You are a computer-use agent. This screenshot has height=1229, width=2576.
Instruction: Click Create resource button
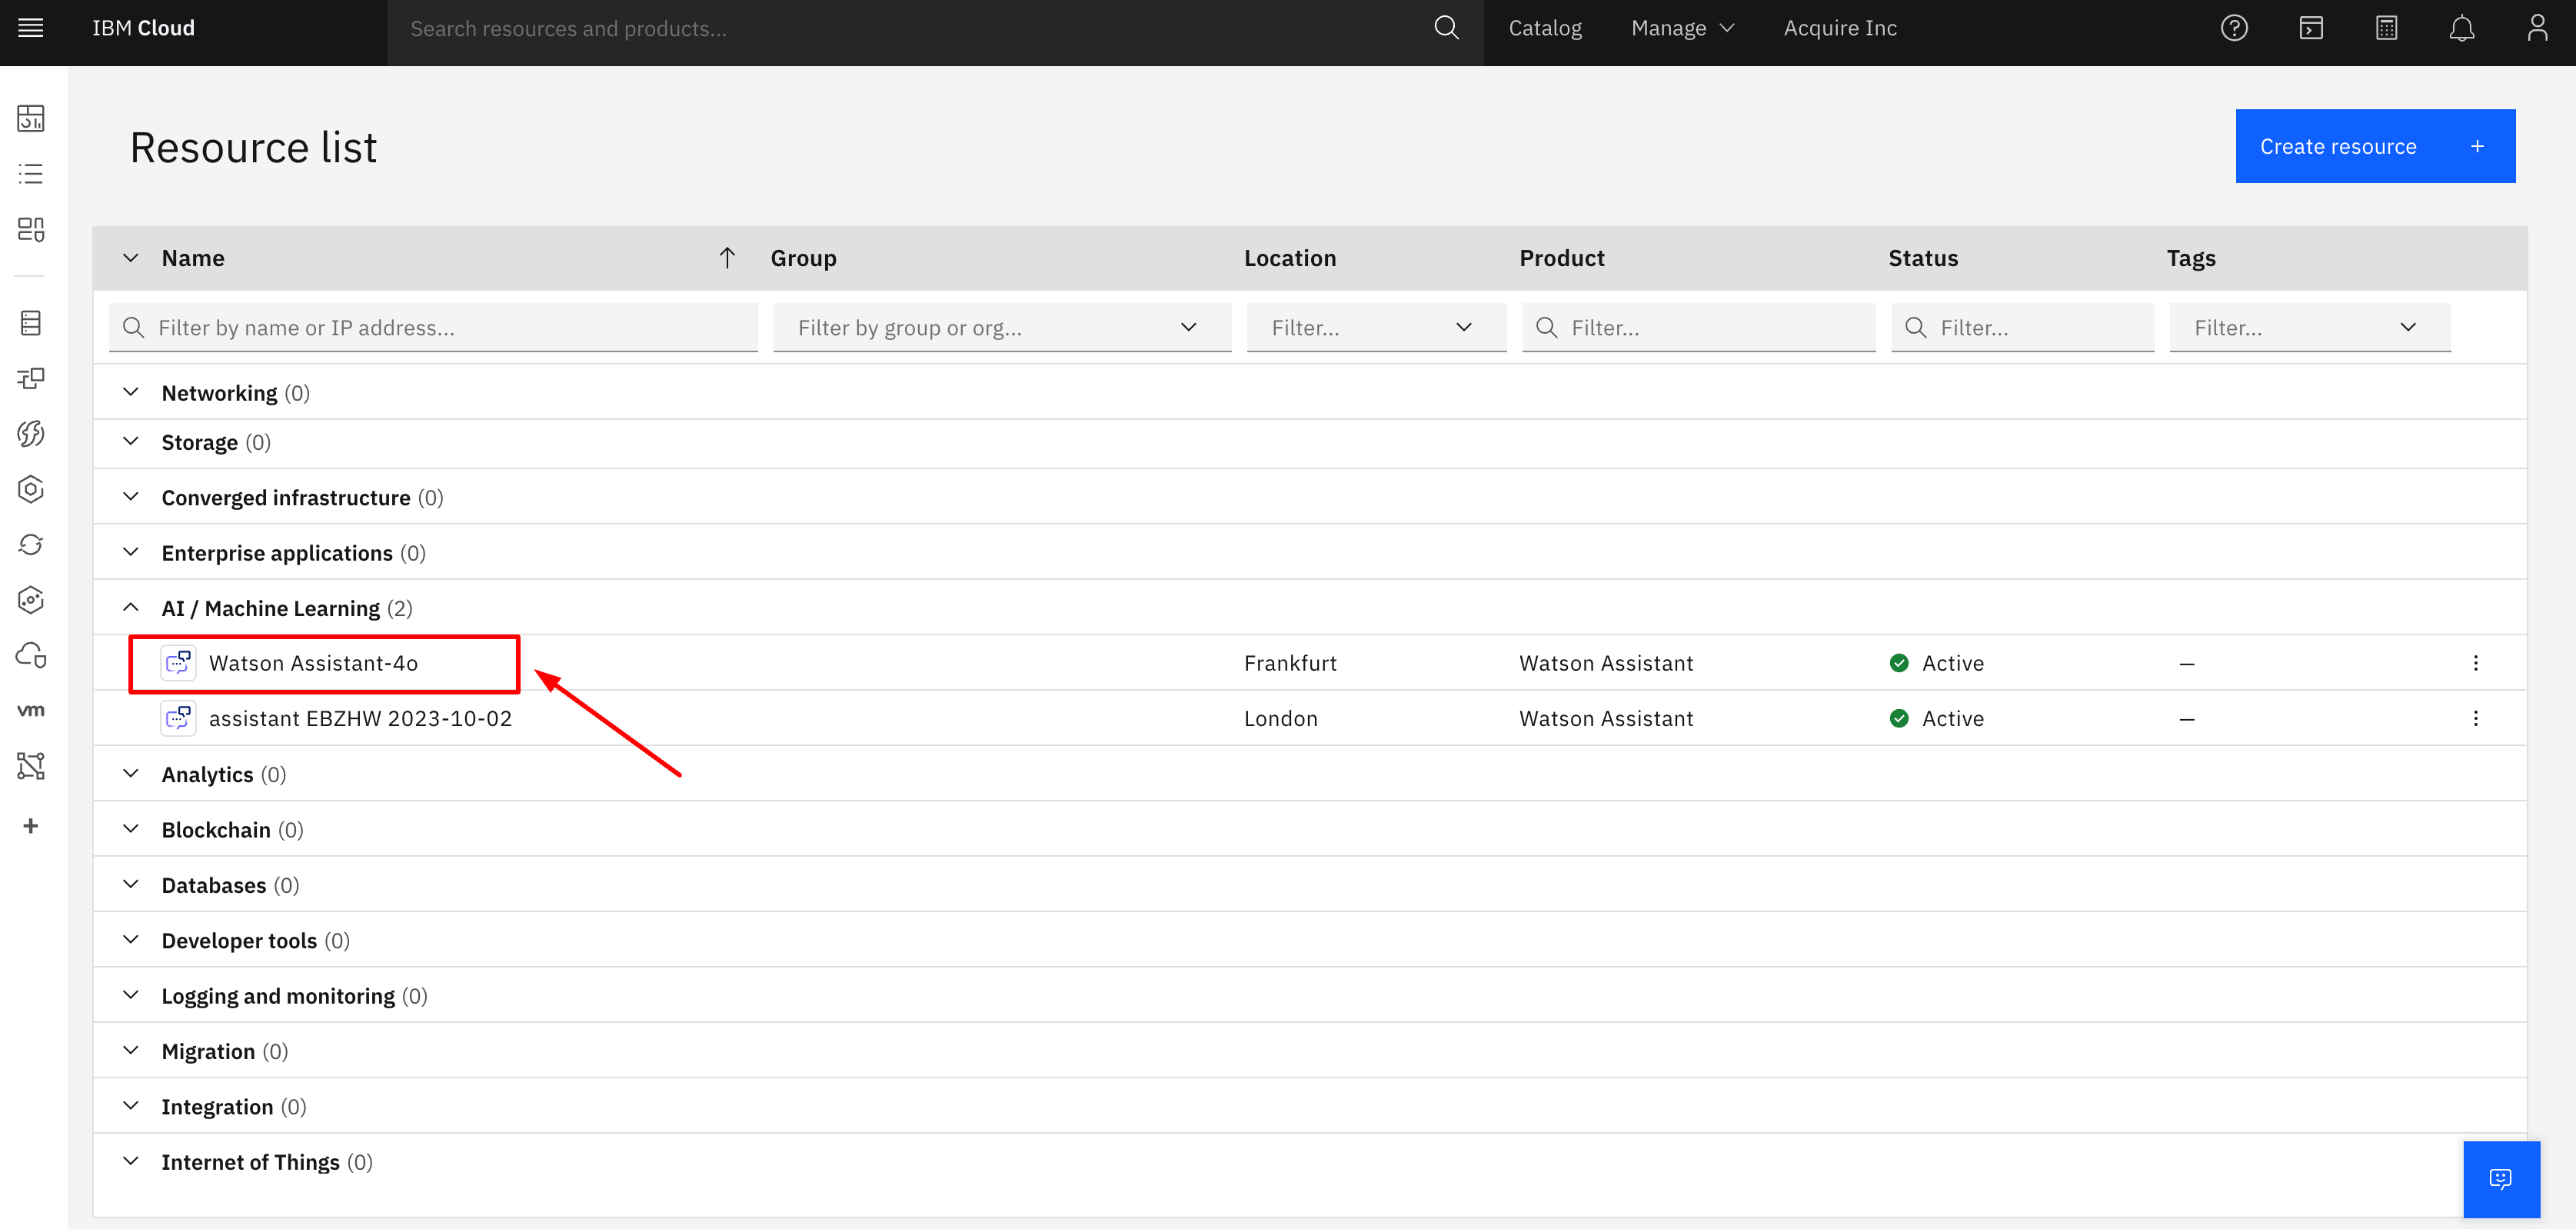[x=2375, y=146]
